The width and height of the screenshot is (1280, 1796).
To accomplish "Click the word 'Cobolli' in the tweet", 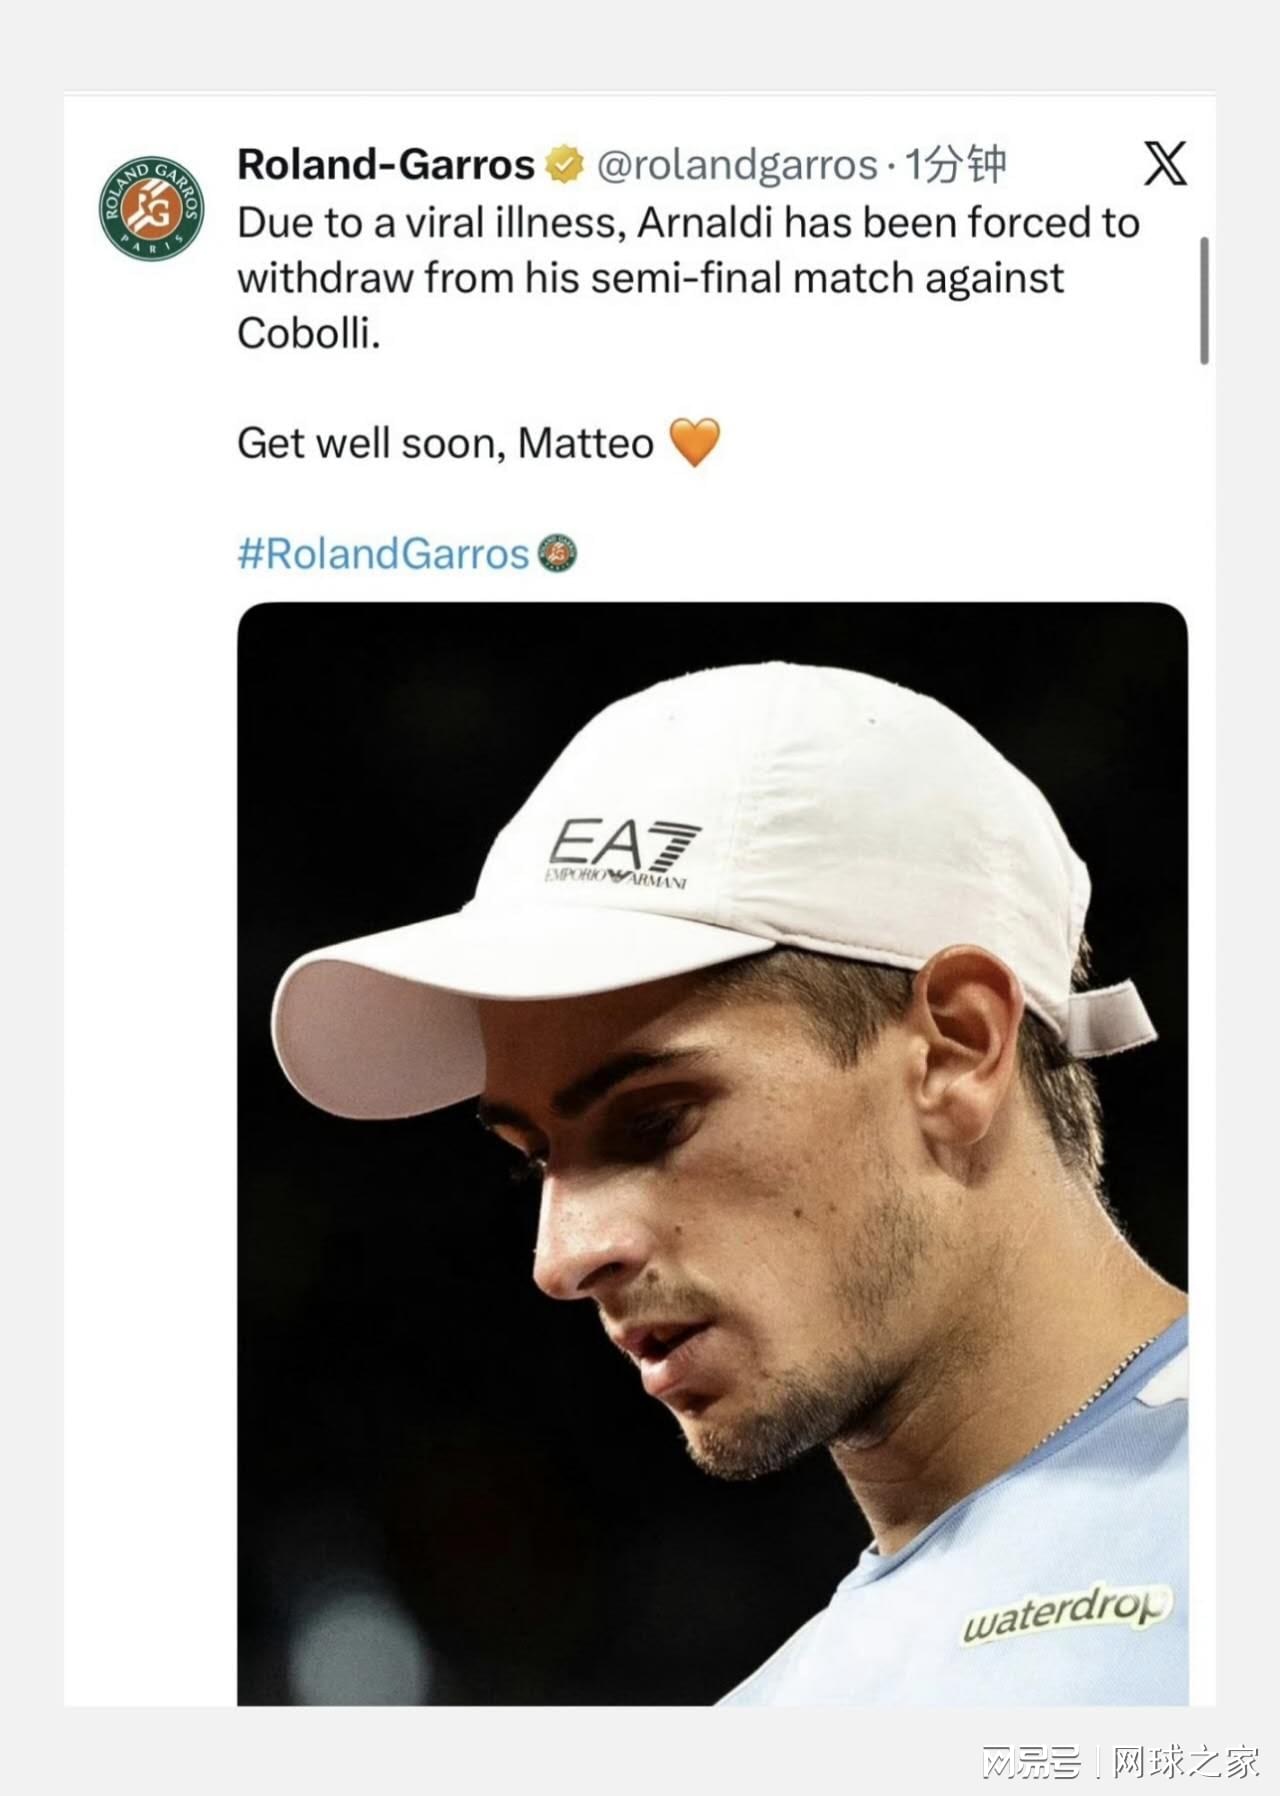I will click(309, 333).
